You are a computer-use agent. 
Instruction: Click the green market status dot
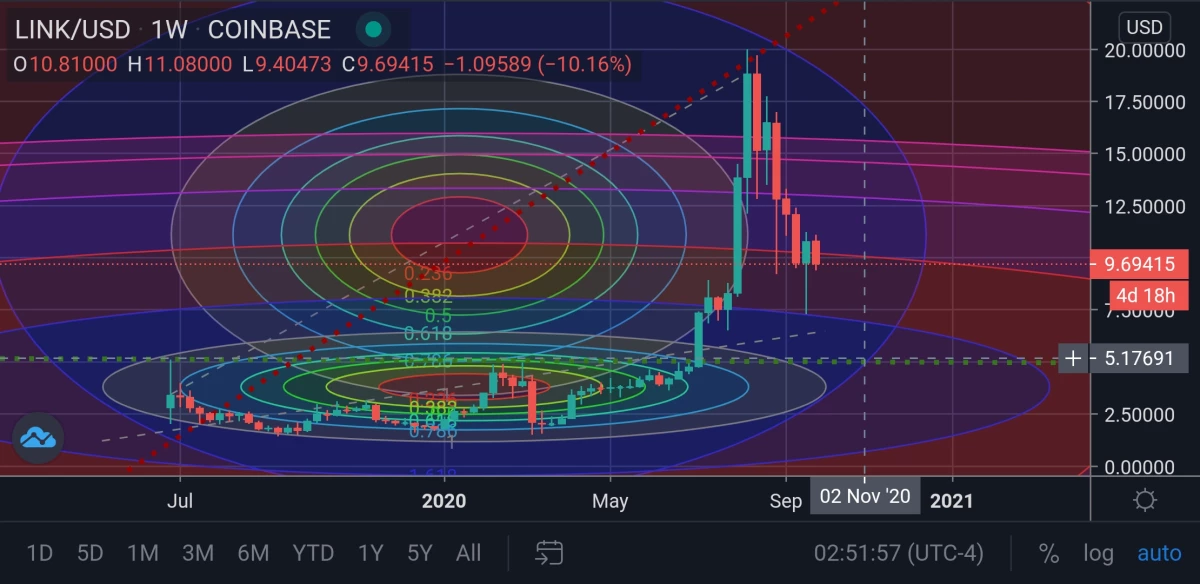pos(373,29)
